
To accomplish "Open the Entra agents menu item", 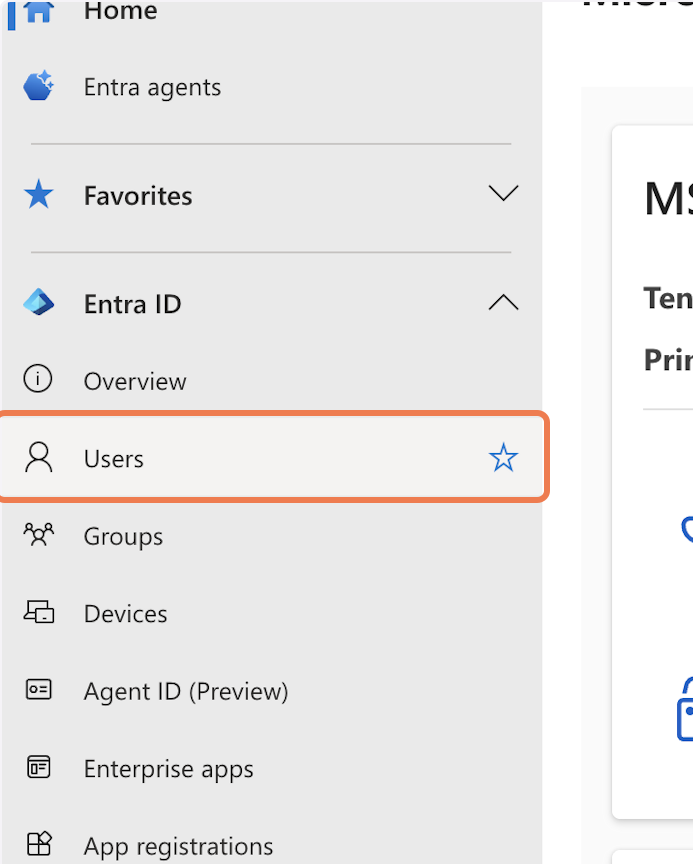I will coord(152,87).
